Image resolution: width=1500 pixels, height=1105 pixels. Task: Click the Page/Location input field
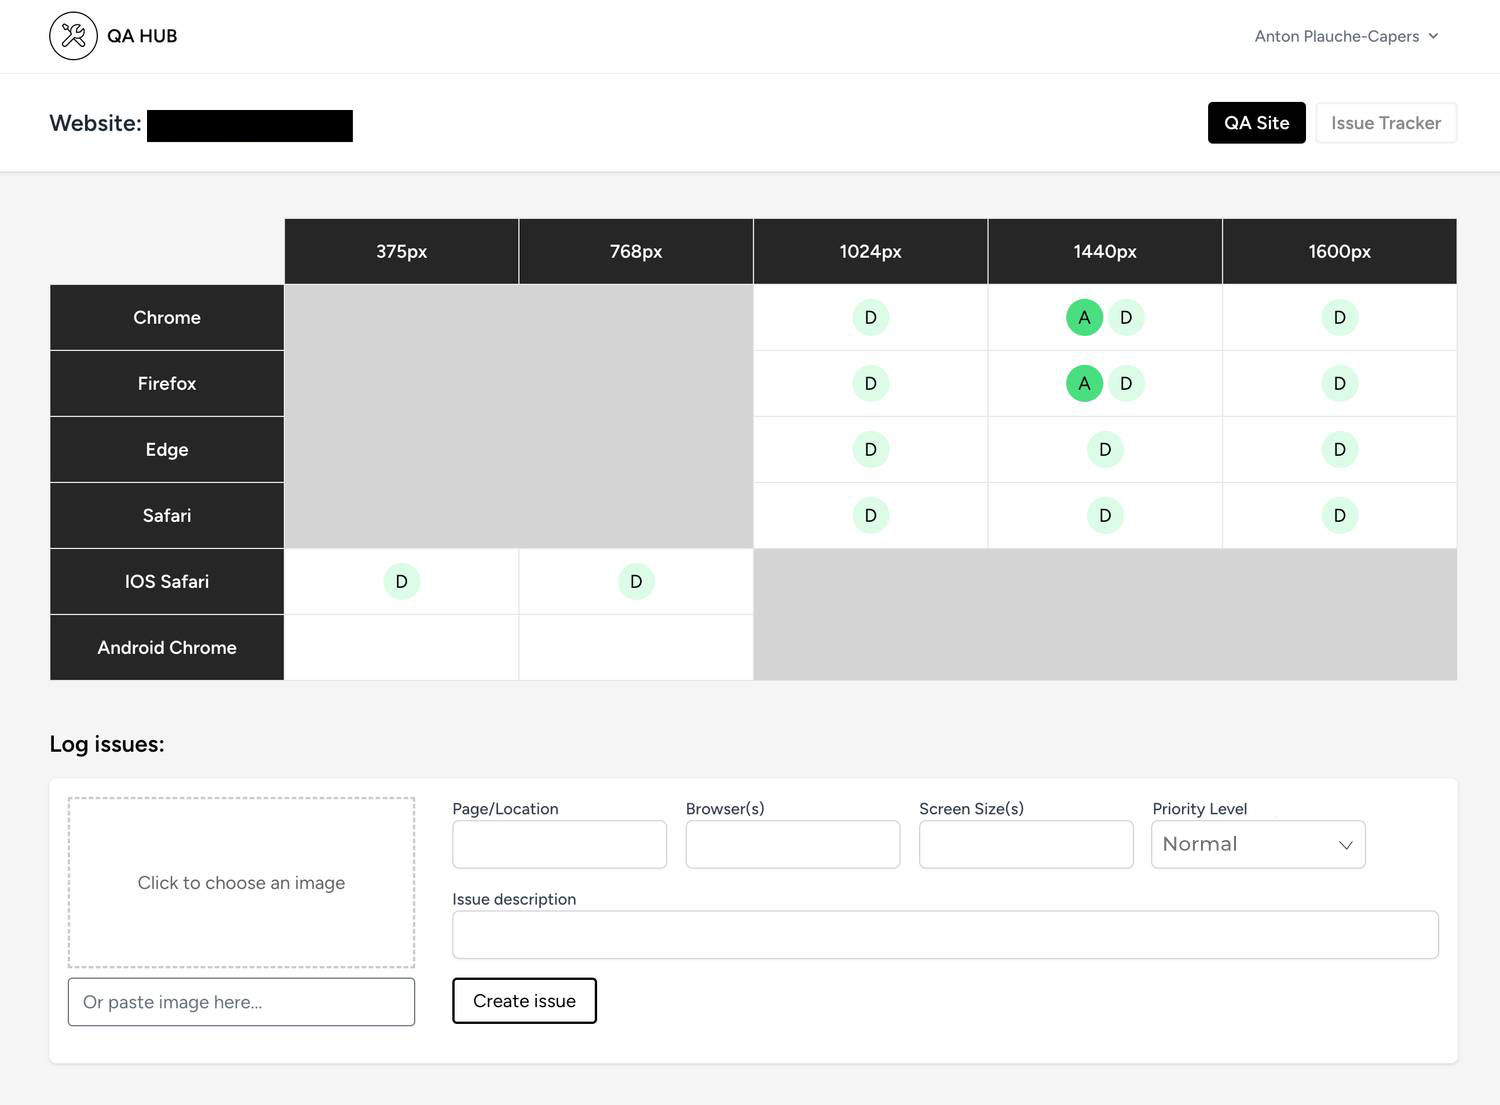[x=559, y=844]
